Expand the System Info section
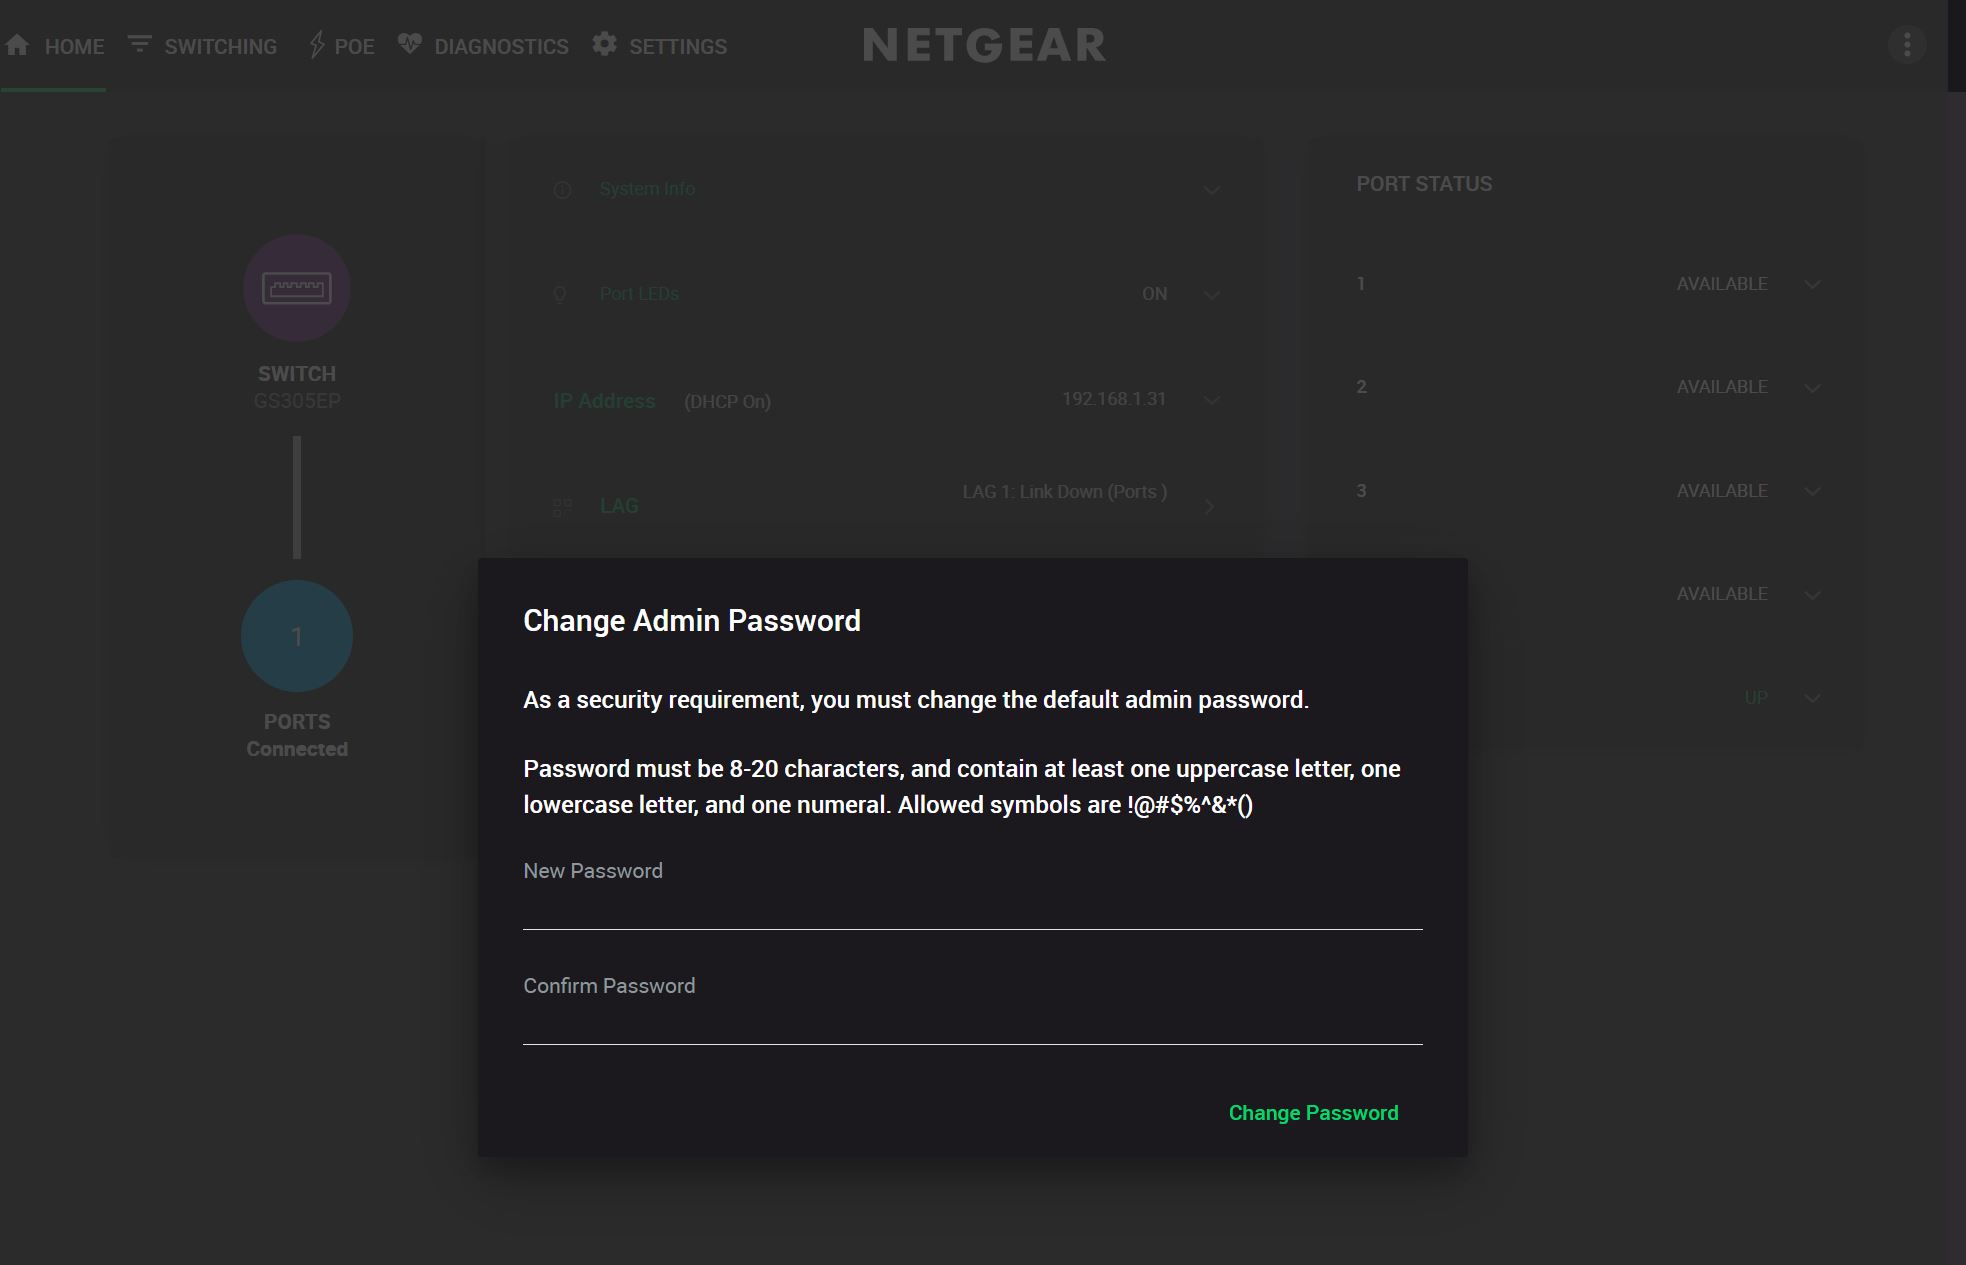The image size is (1966, 1265). [x=1212, y=189]
